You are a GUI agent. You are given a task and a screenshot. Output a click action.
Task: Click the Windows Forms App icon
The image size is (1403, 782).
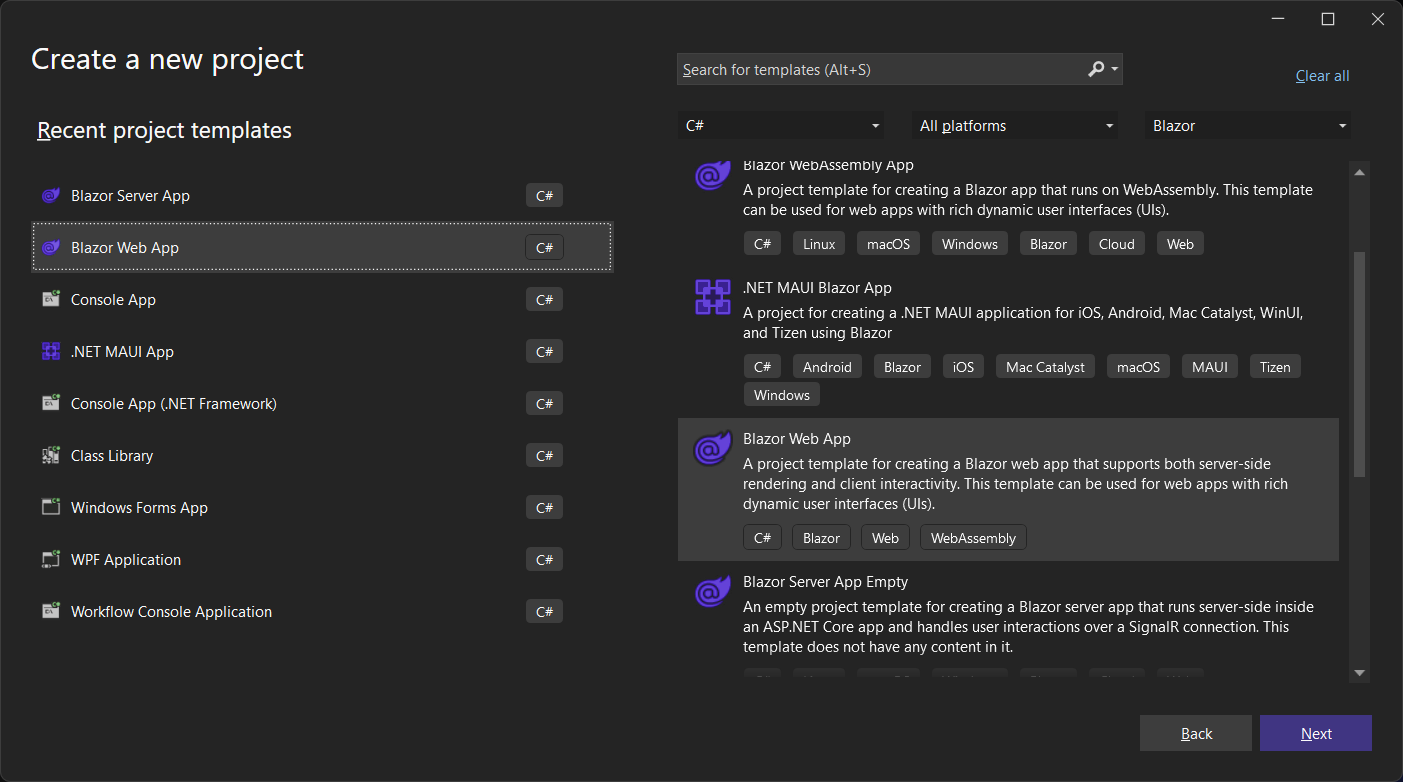pyautogui.click(x=51, y=508)
